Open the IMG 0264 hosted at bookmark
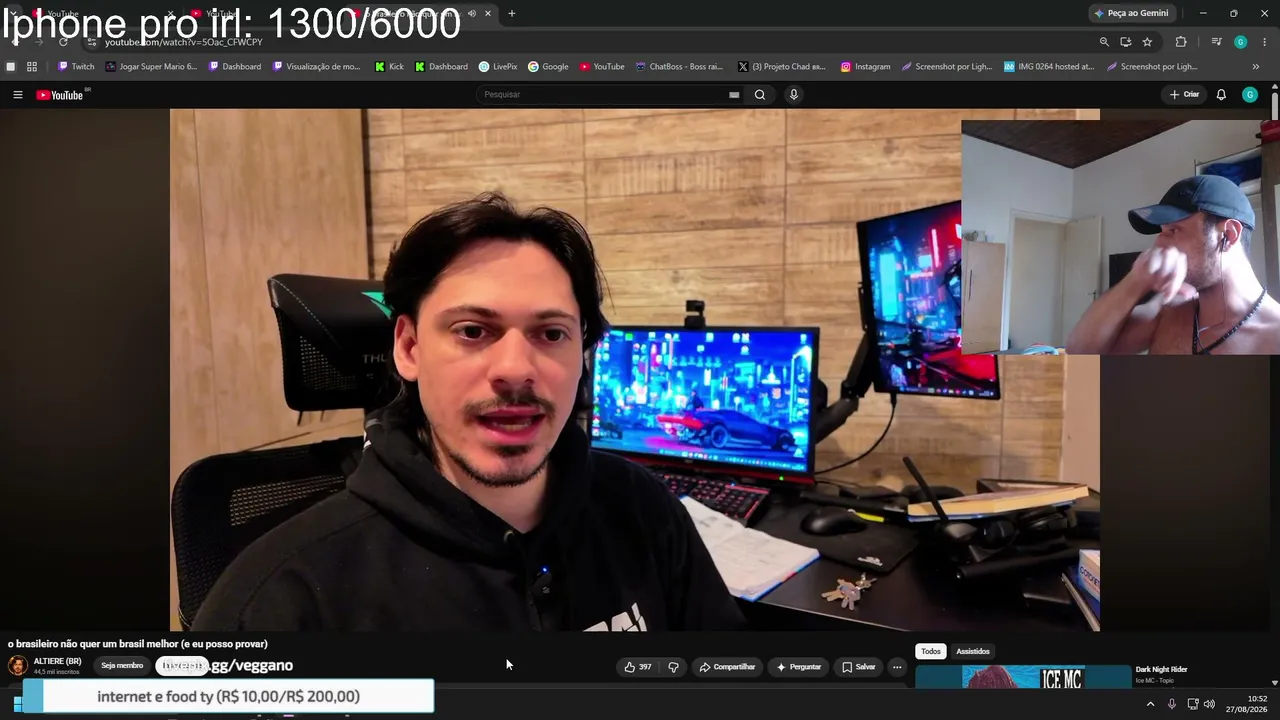1280x720 pixels. tap(1049, 67)
